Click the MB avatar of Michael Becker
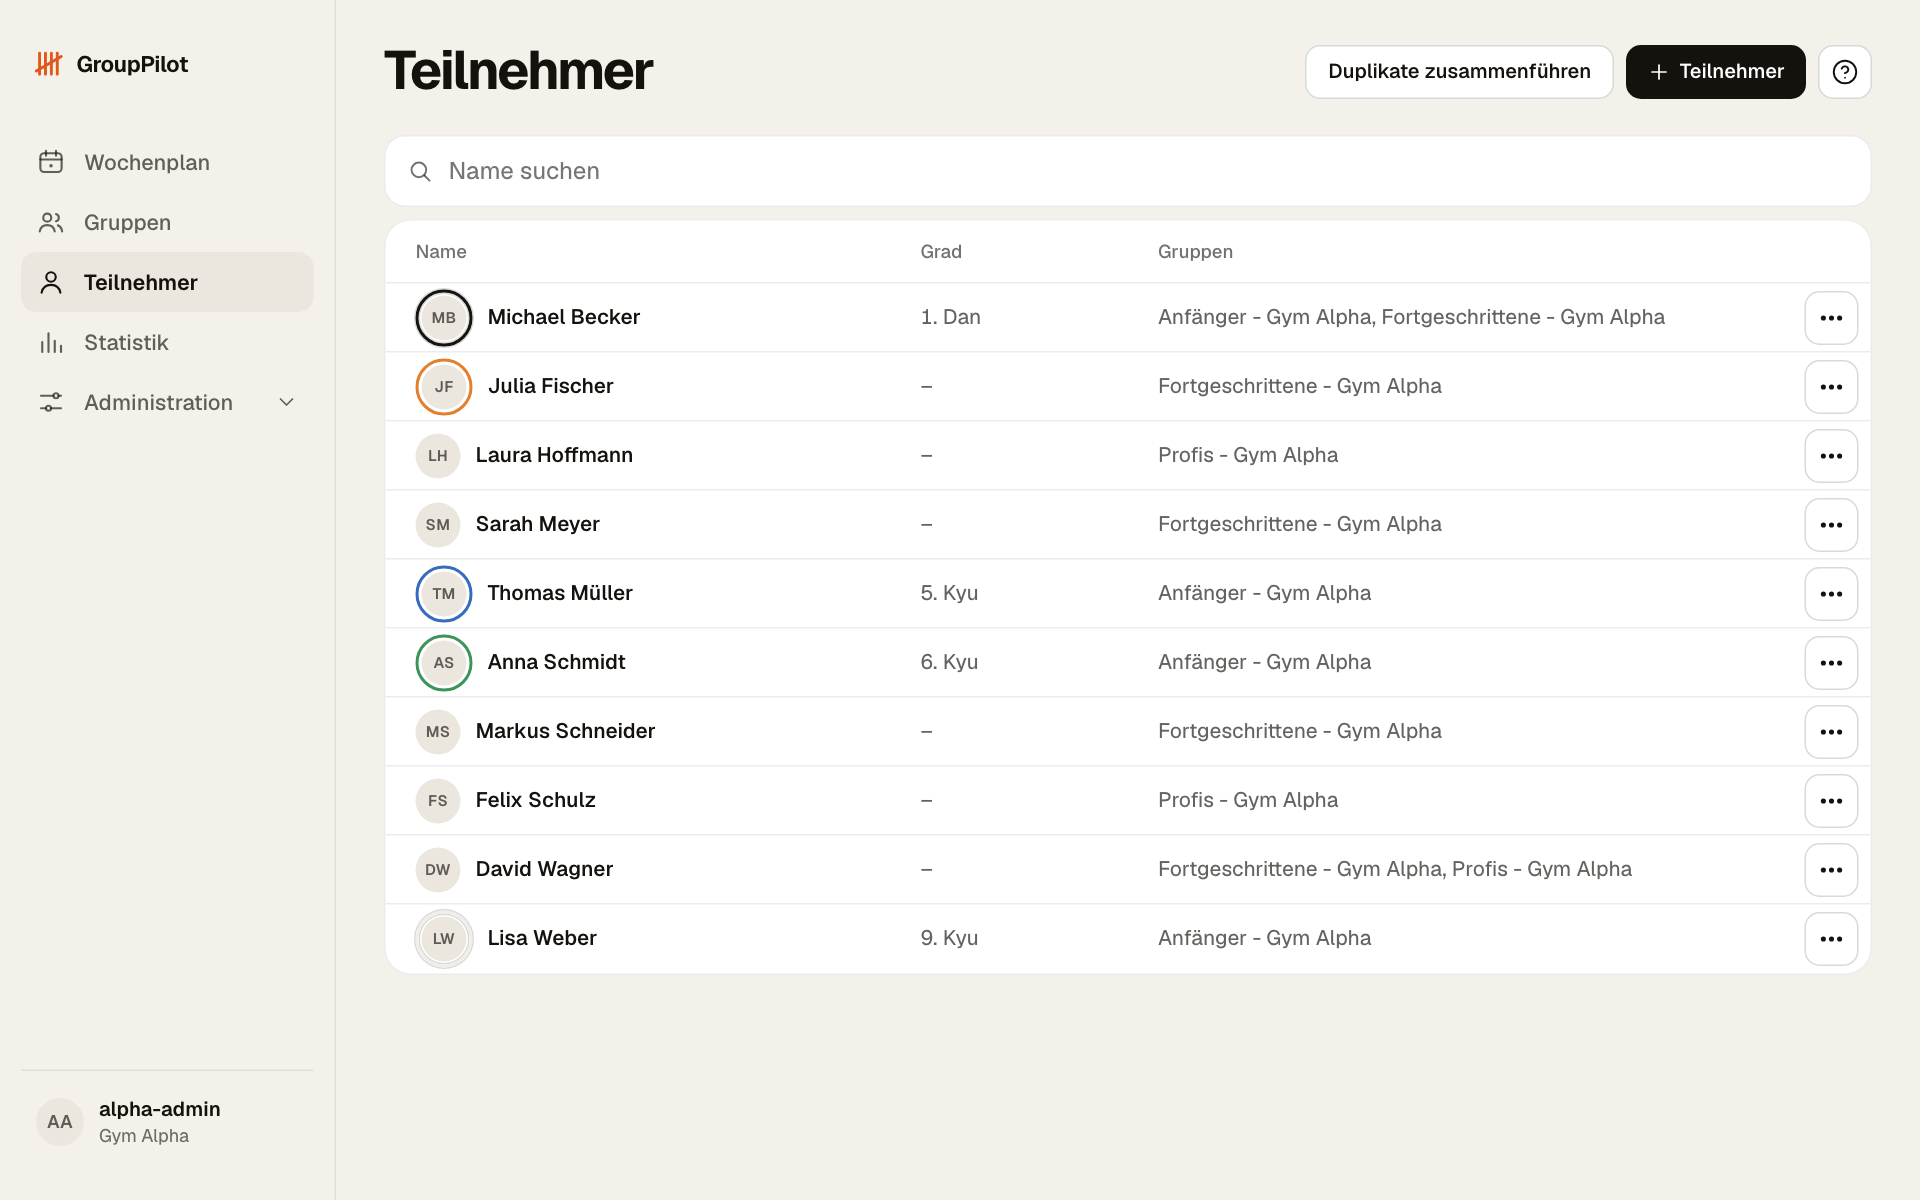The image size is (1920, 1200). (x=444, y=318)
